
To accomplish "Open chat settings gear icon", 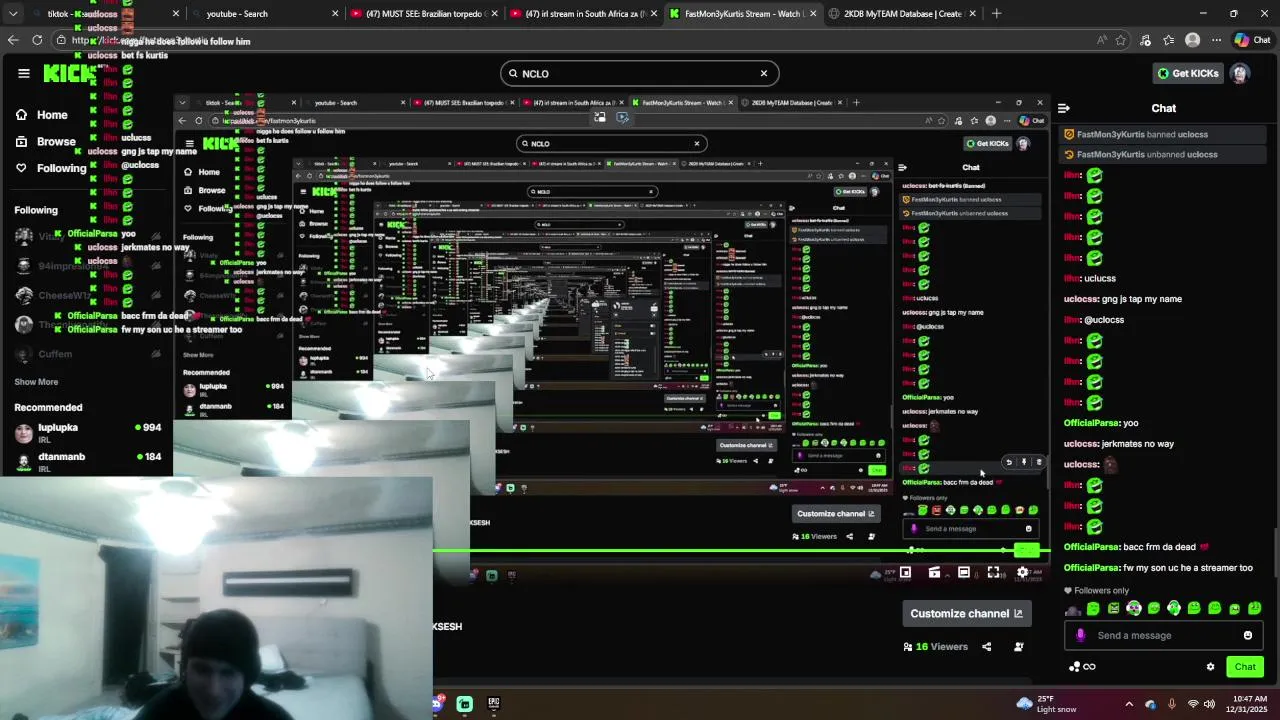I will (x=1210, y=667).
